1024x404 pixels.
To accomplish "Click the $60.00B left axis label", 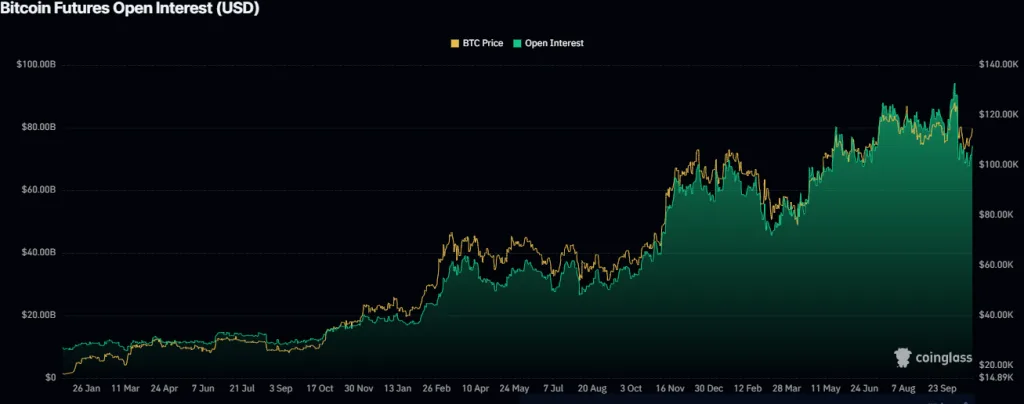I will (x=38, y=190).
